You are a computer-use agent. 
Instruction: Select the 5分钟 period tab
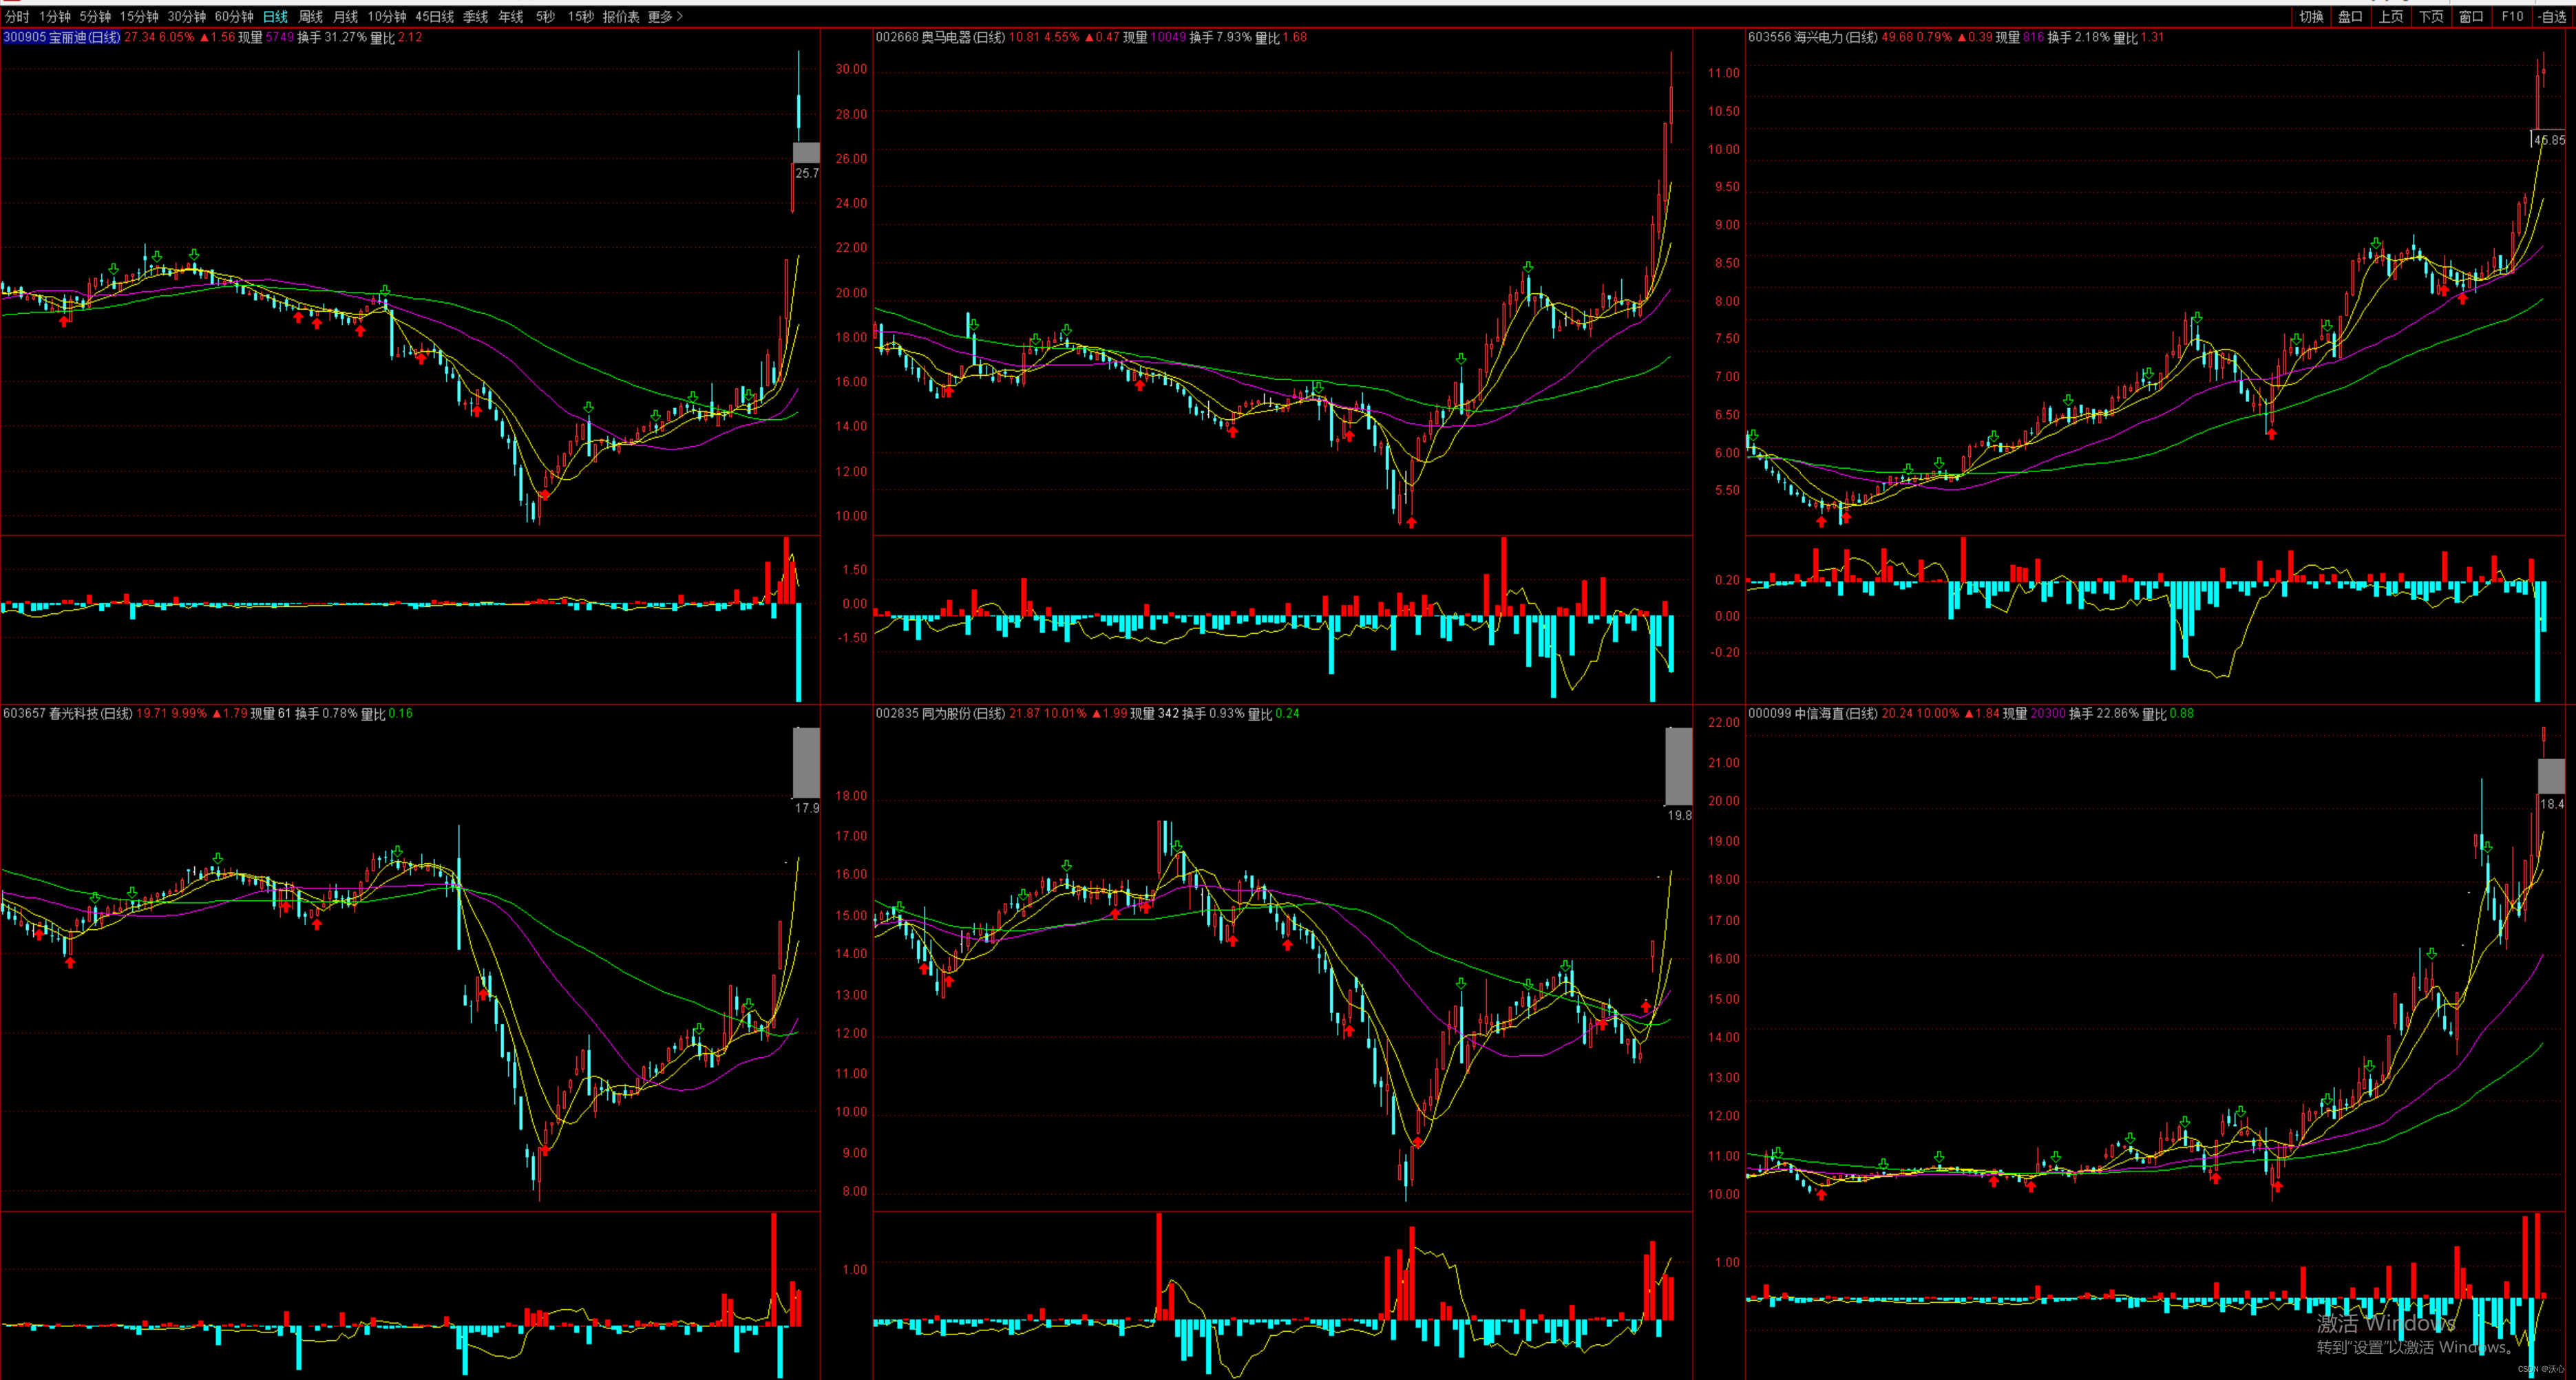pyautogui.click(x=95, y=17)
